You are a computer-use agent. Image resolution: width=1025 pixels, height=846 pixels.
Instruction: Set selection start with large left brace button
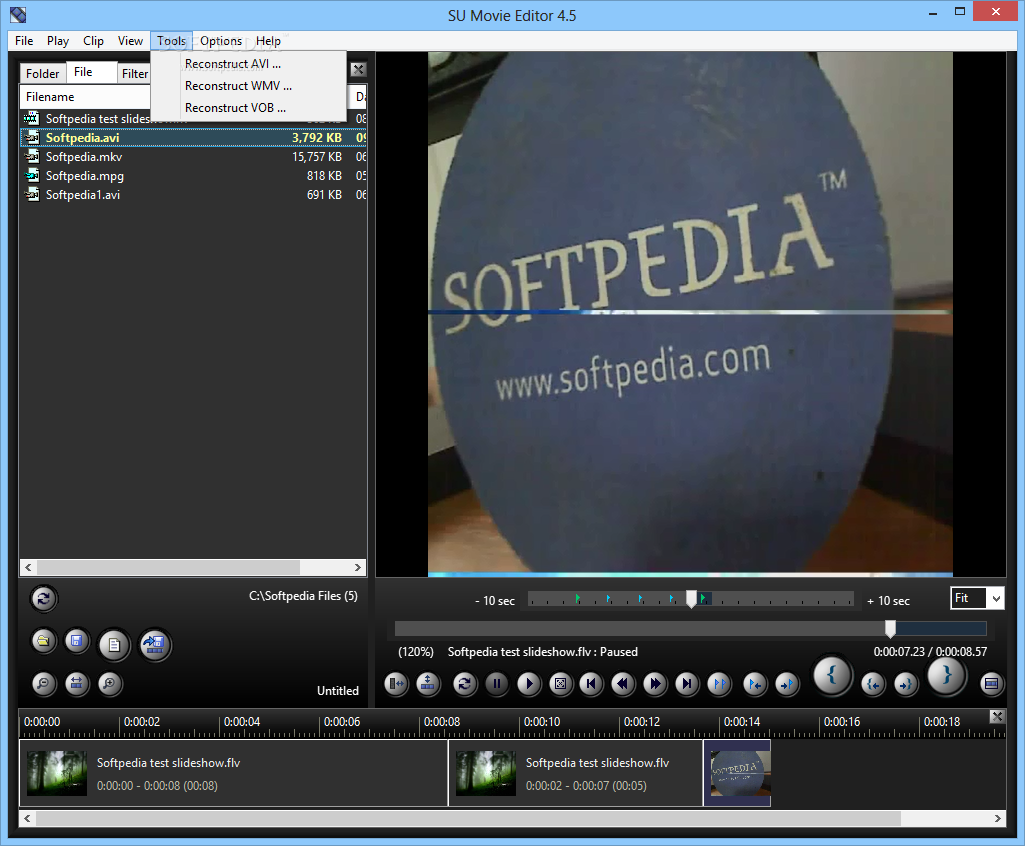tap(832, 675)
